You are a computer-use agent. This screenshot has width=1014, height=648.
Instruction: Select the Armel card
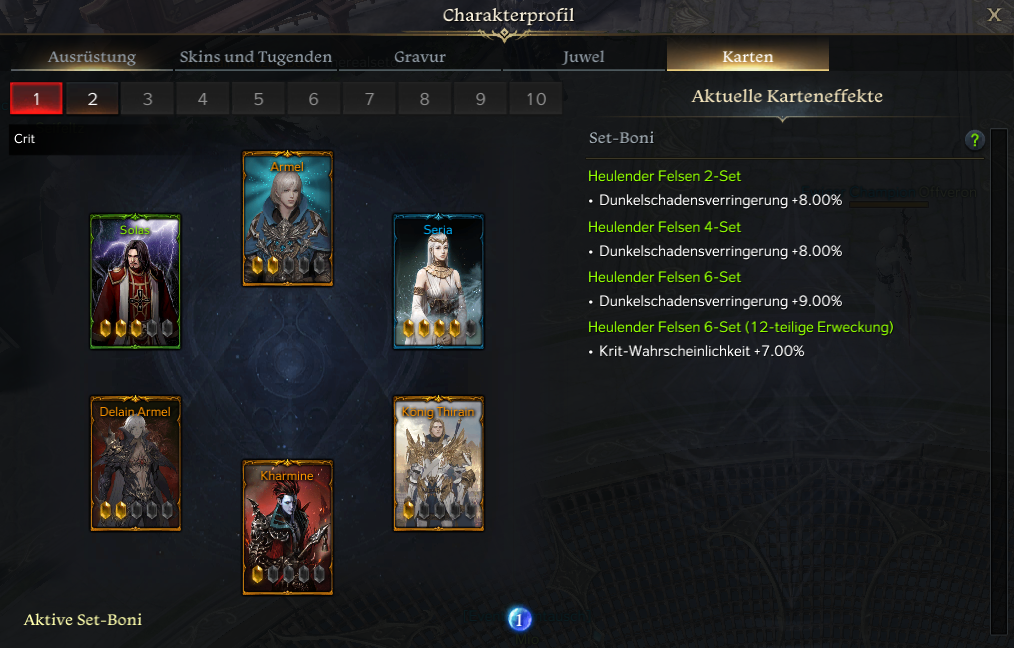(288, 219)
